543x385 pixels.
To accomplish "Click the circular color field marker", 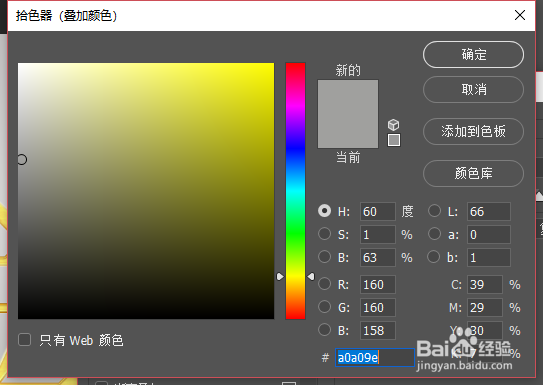I will coord(22,160).
